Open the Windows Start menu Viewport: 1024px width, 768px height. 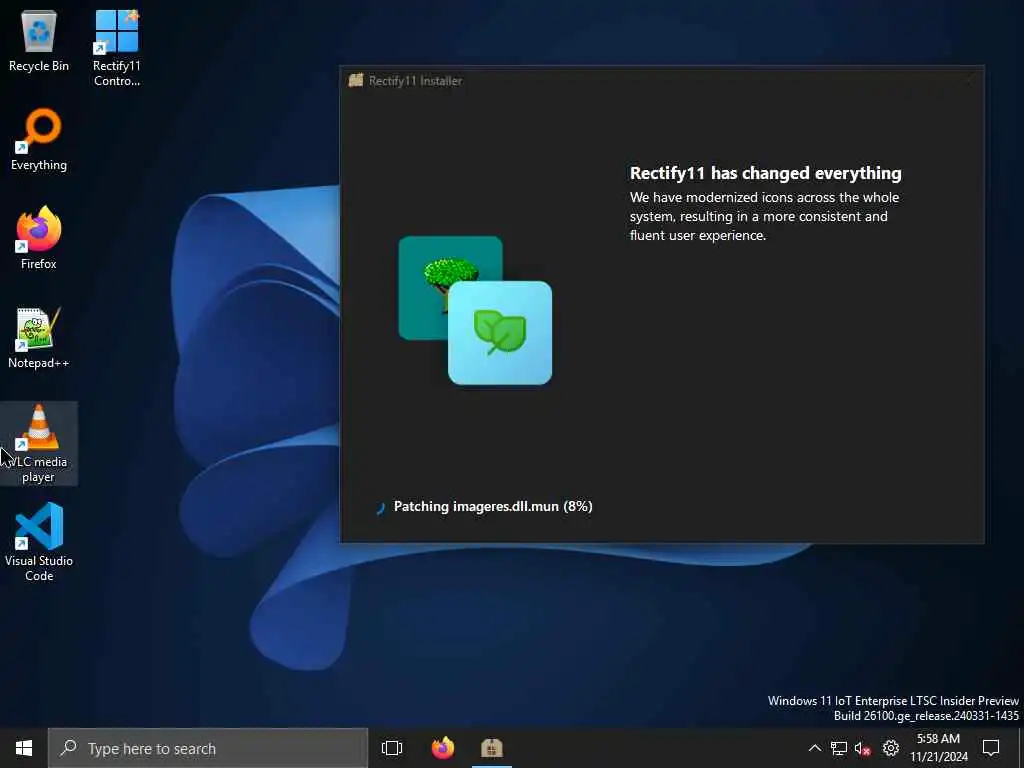click(24, 748)
